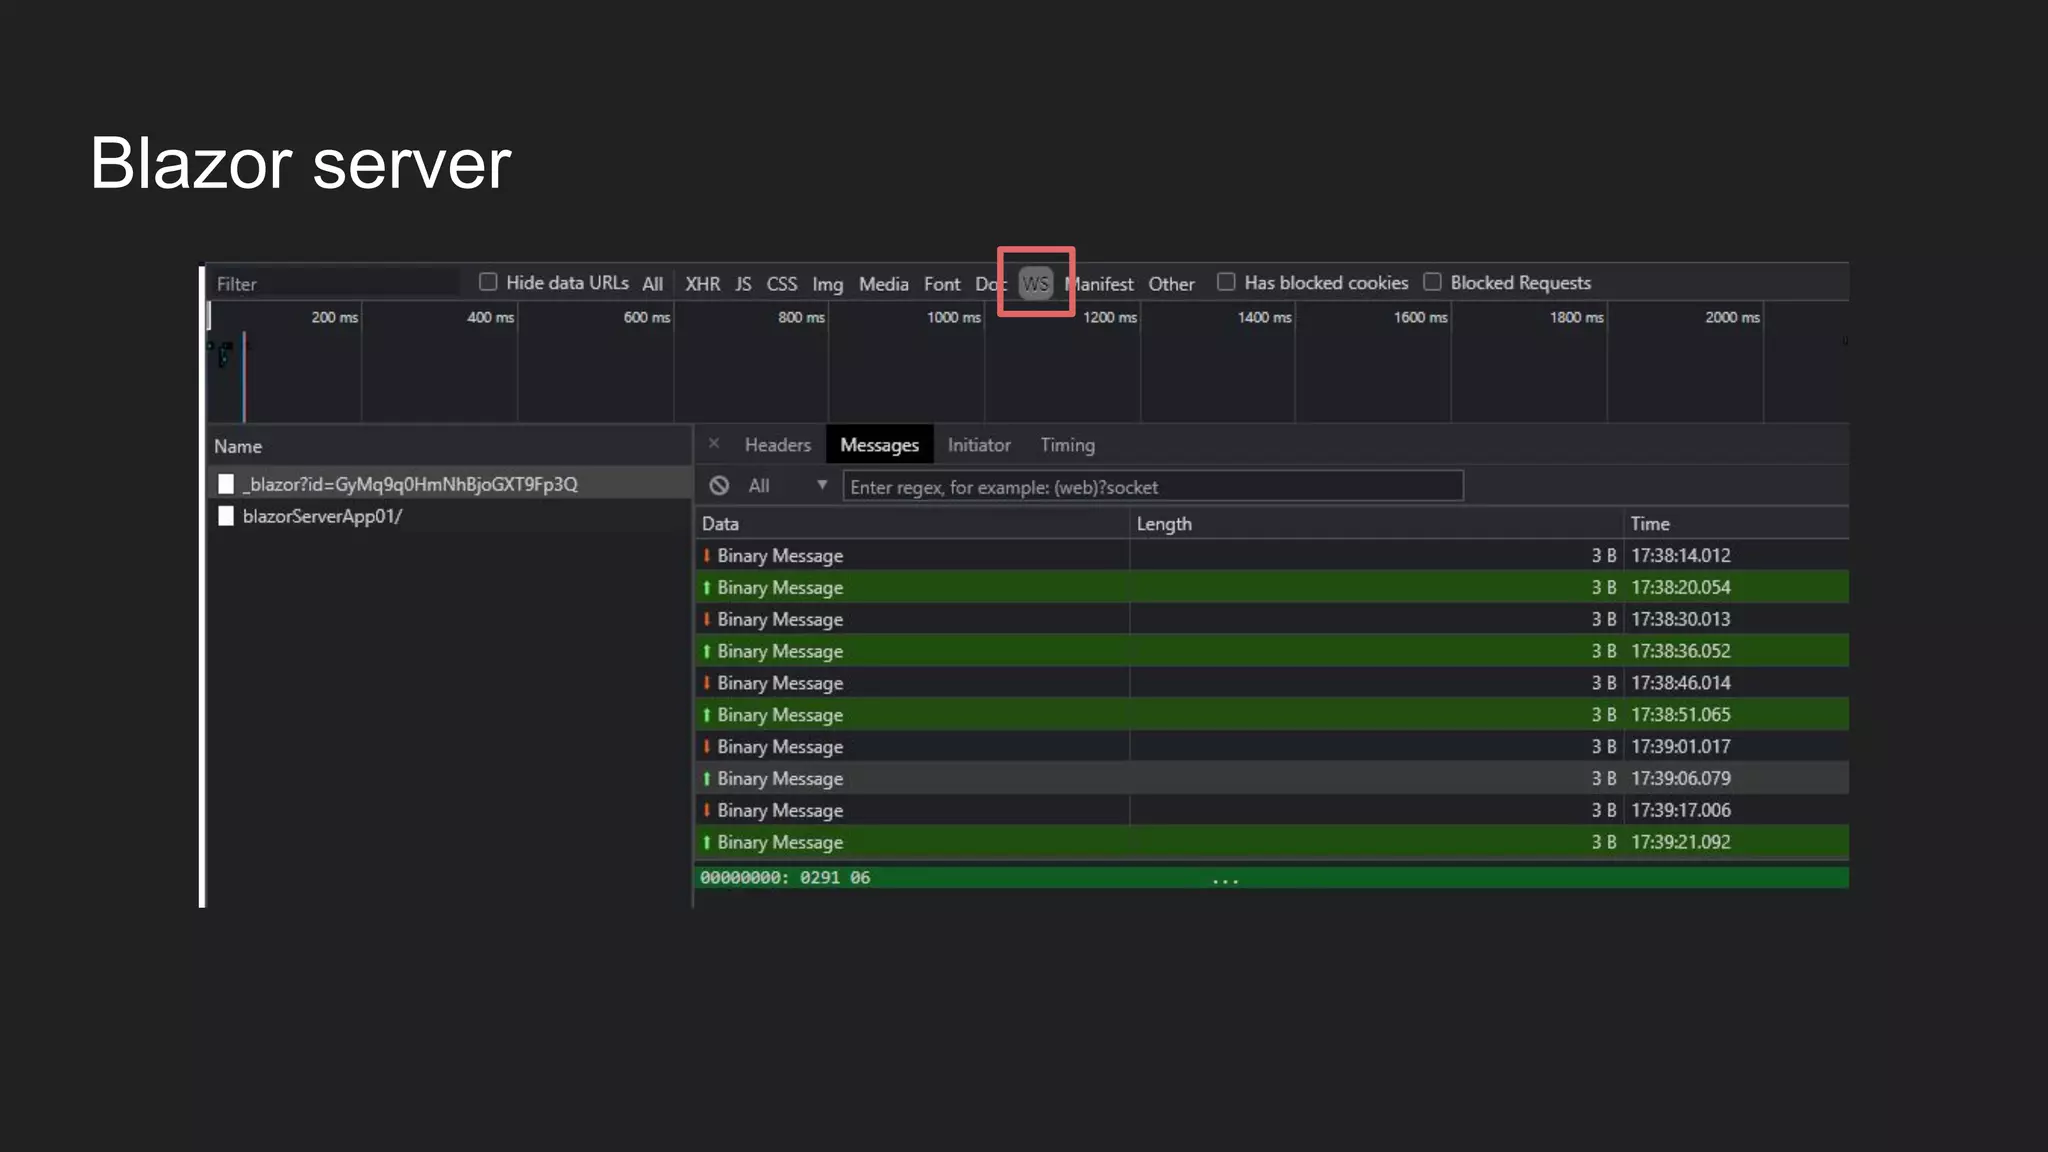Screen dimensions: 2048x1152
Task: Switch to the Headers tab
Action: (x=778, y=445)
